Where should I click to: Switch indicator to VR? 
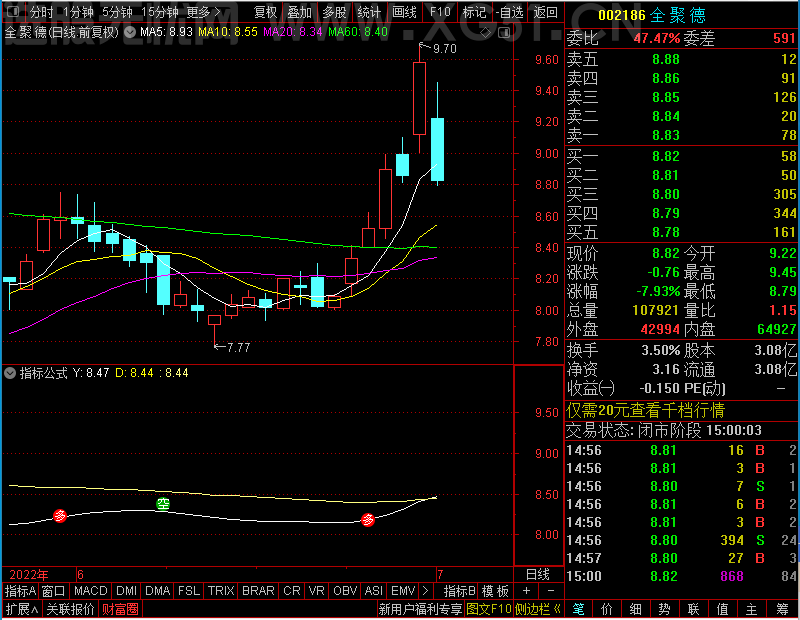(316, 591)
